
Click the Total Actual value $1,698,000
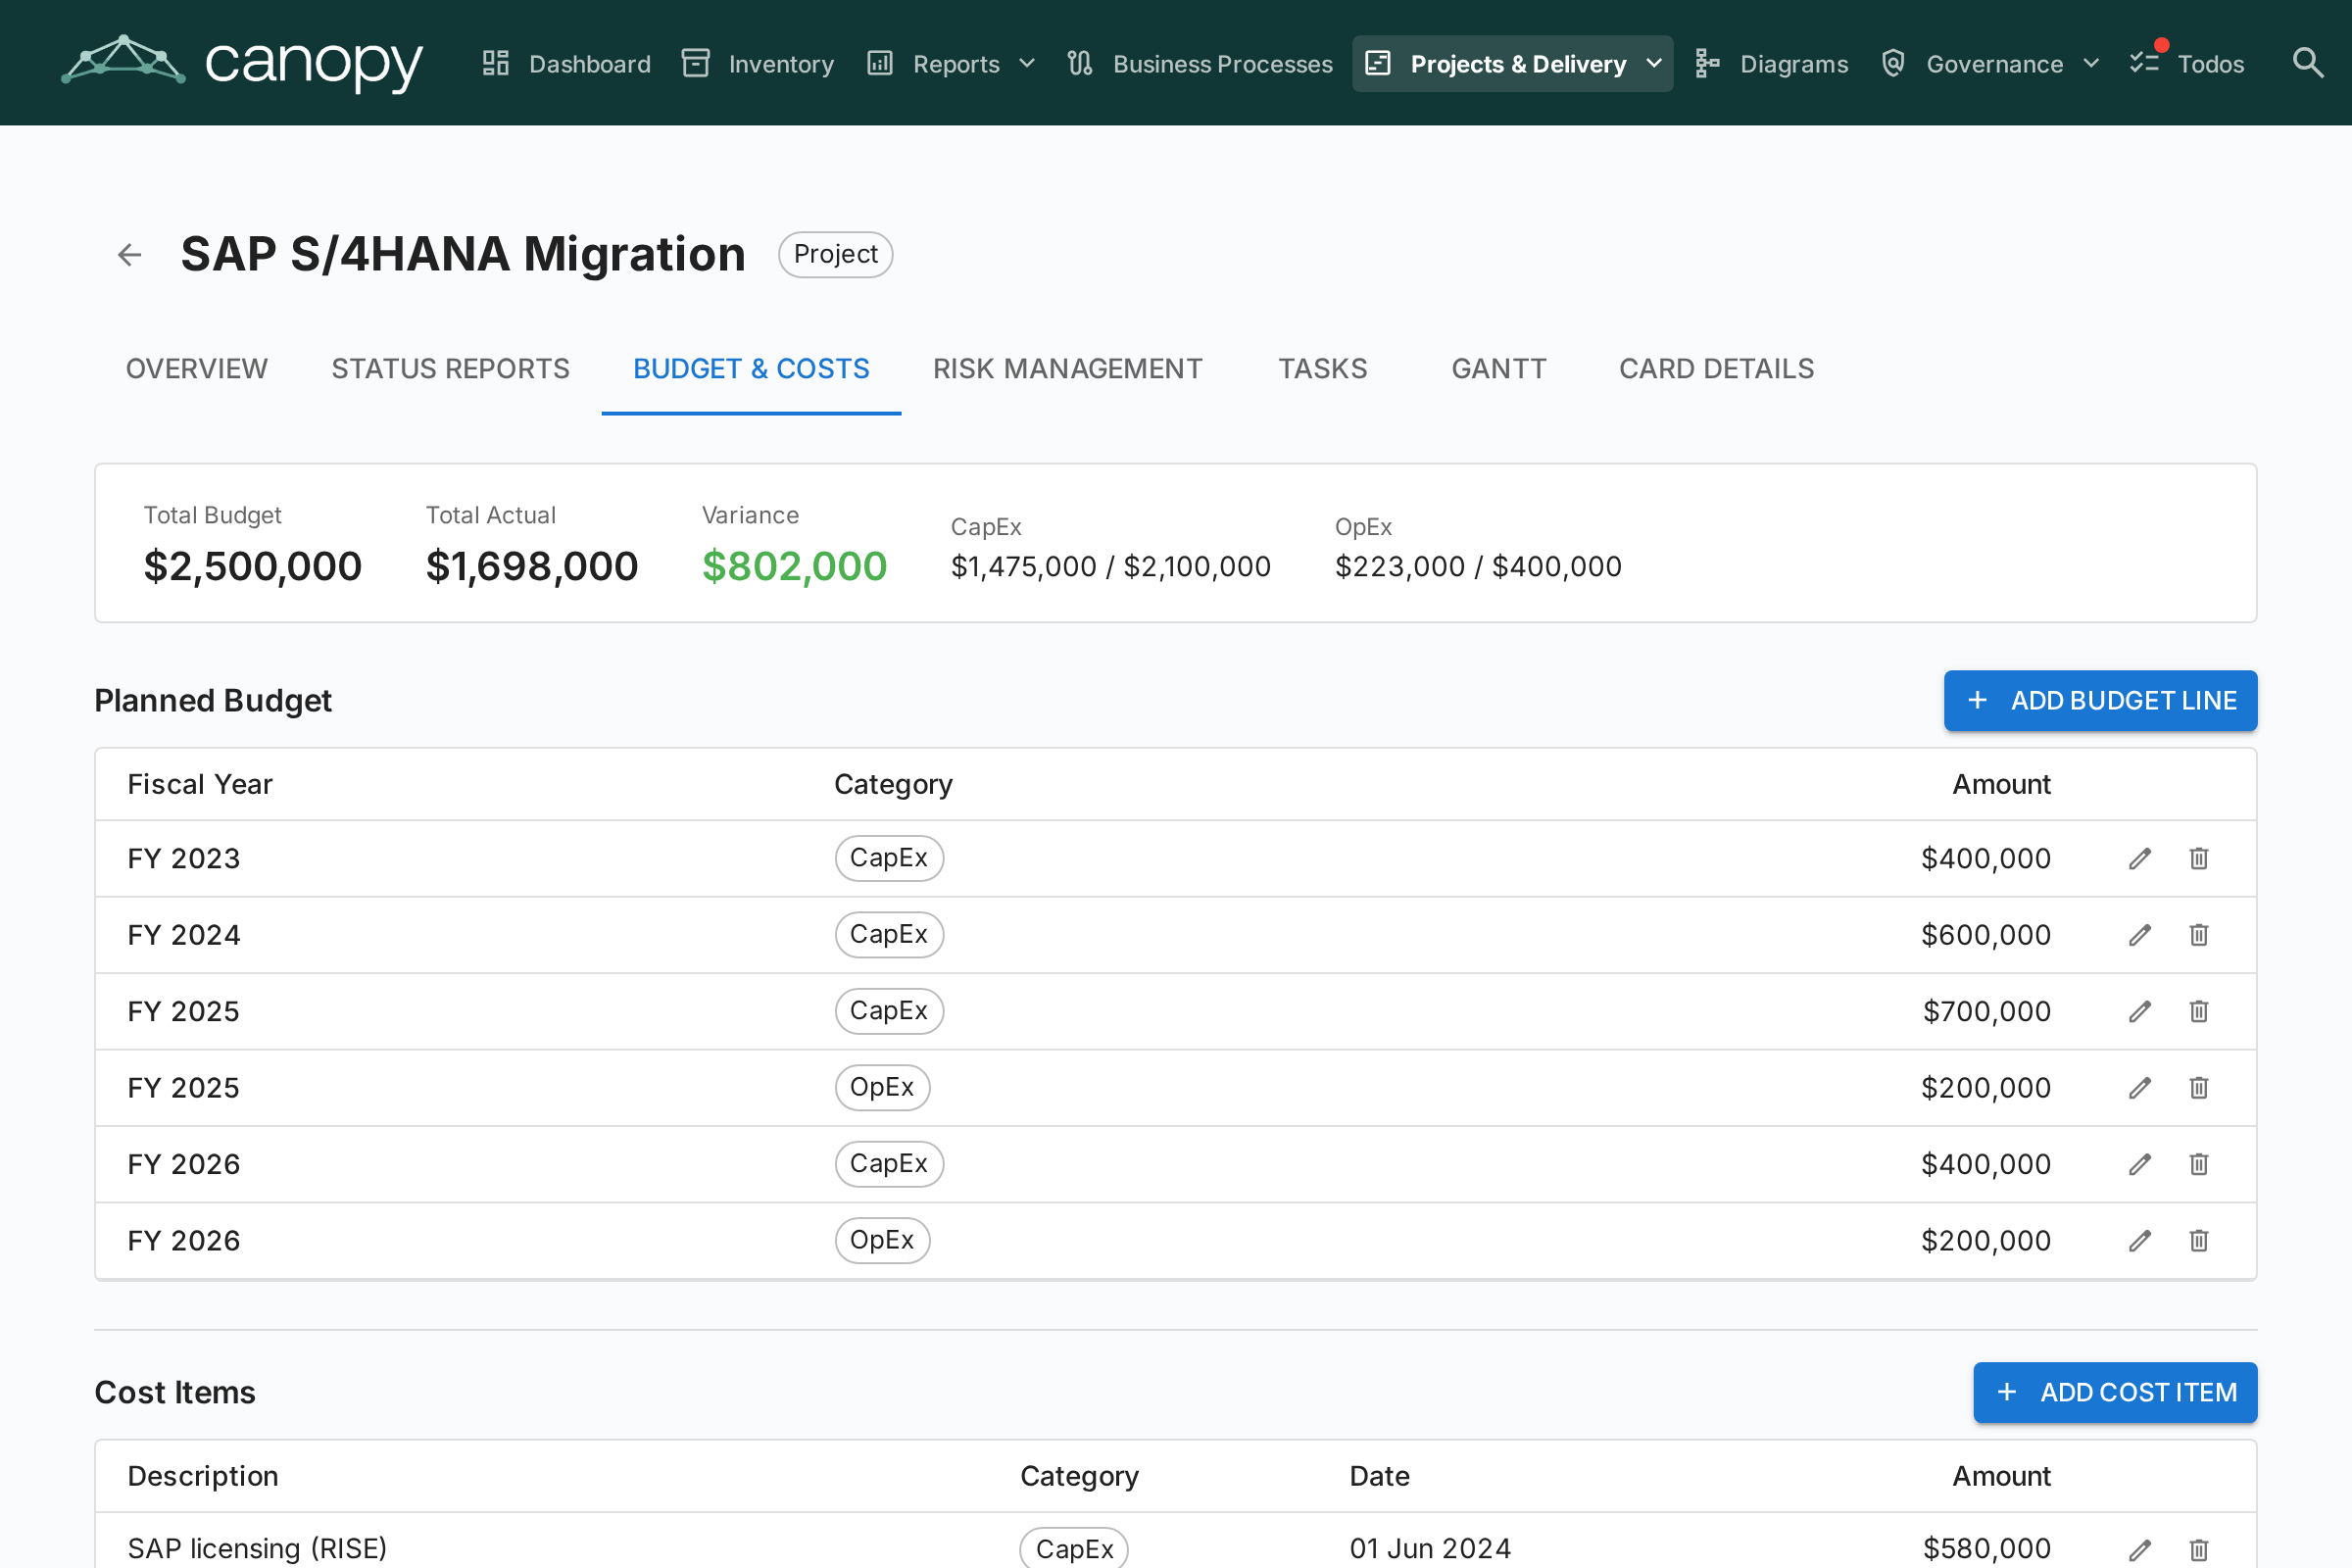coord(532,567)
